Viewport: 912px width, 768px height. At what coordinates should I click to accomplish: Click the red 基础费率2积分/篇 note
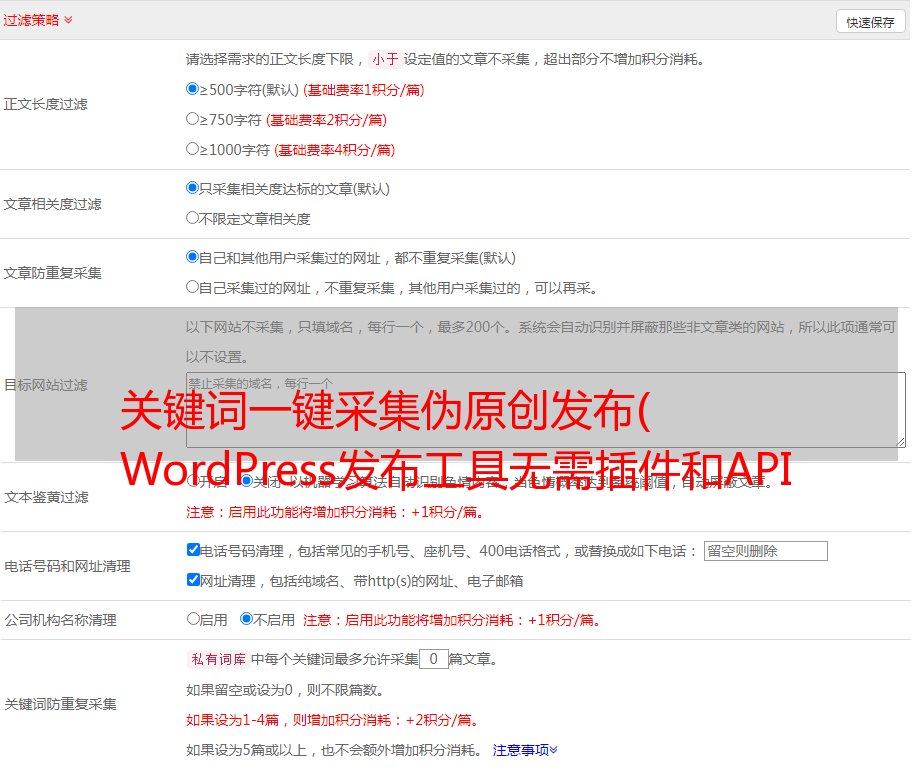(327, 120)
